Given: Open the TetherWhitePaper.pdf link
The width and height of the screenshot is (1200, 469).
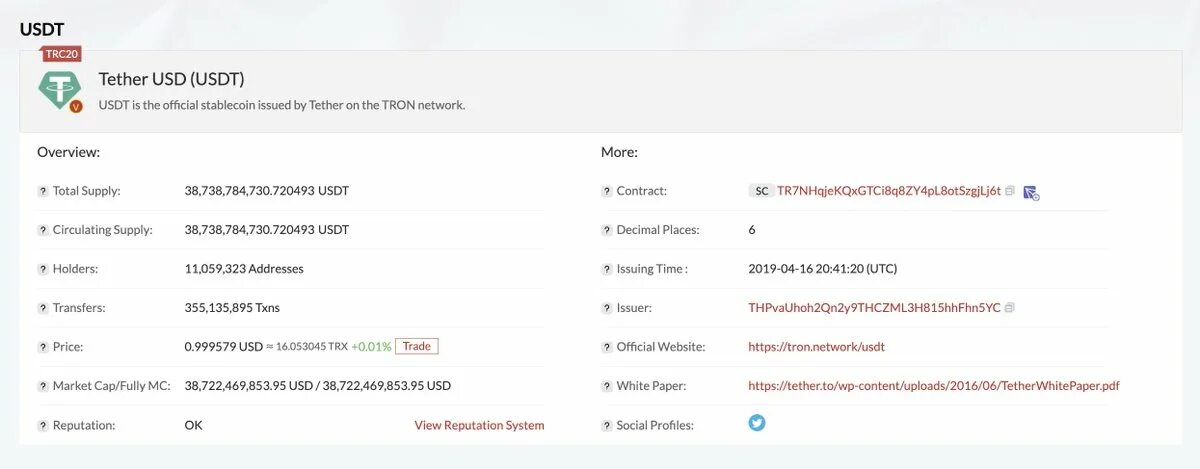Looking at the screenshot, I should (940, 386).
